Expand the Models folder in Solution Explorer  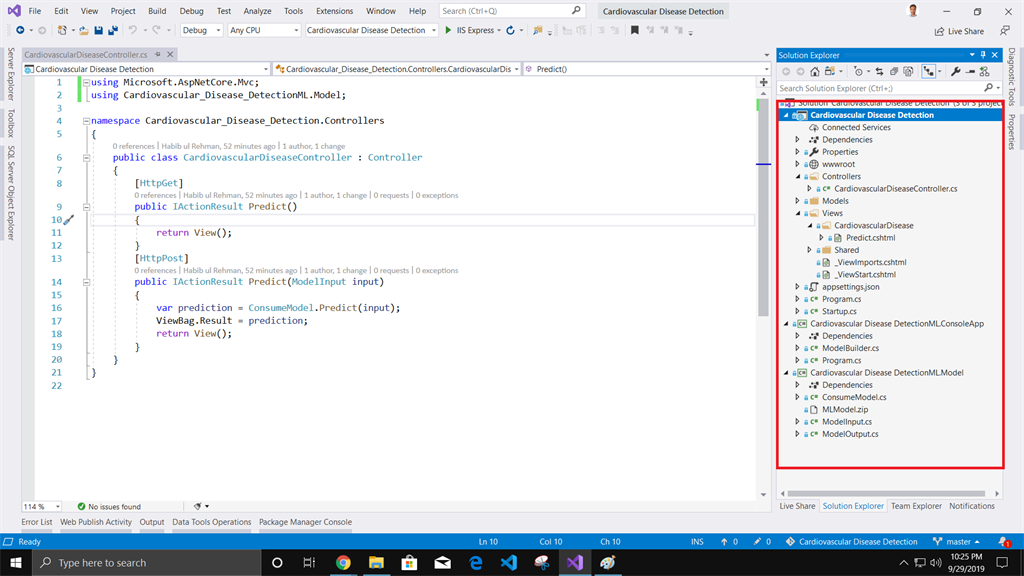[798, 201]
